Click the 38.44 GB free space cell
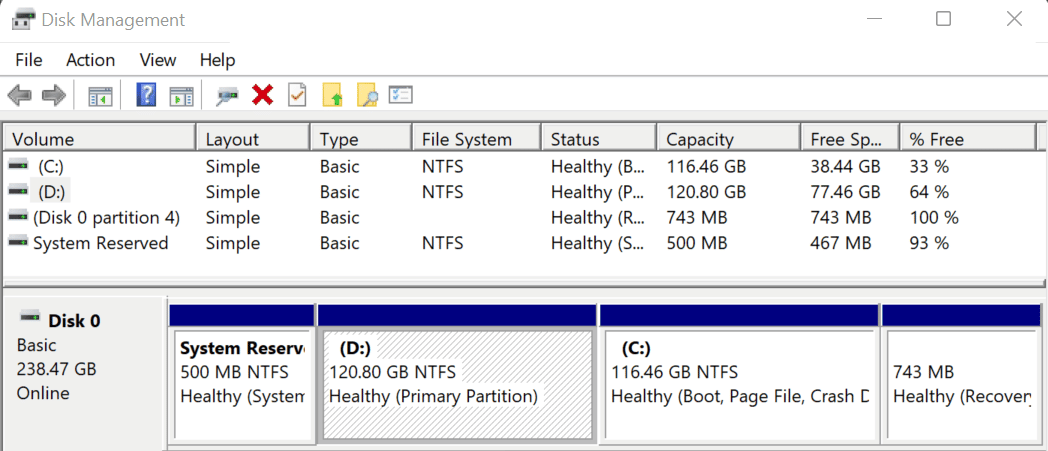Image resolution: width=1048 pixels, height=451 pixels. tap(845, 166)
